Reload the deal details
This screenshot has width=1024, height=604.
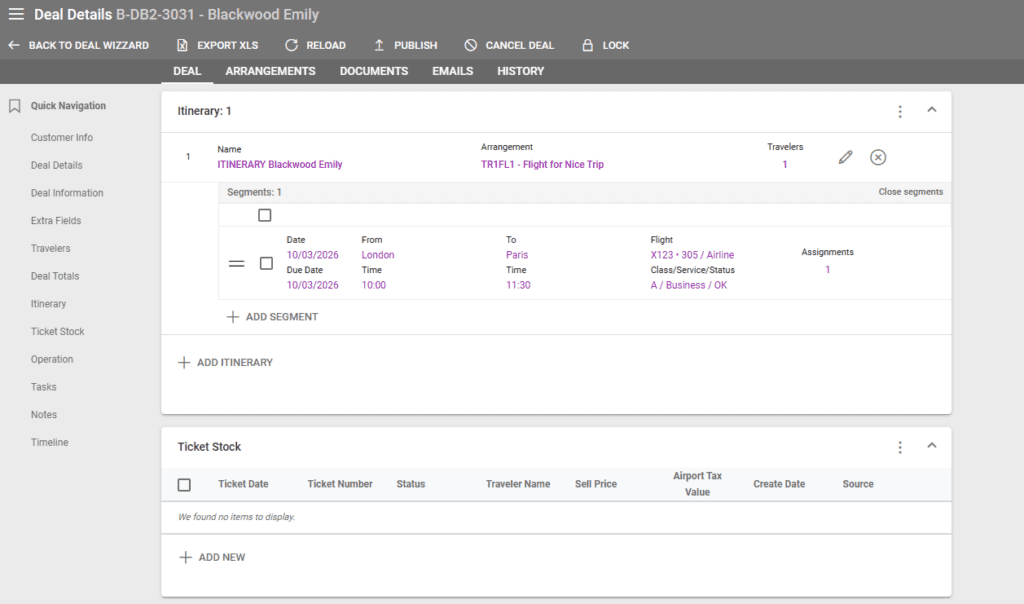tap(291, 45)
